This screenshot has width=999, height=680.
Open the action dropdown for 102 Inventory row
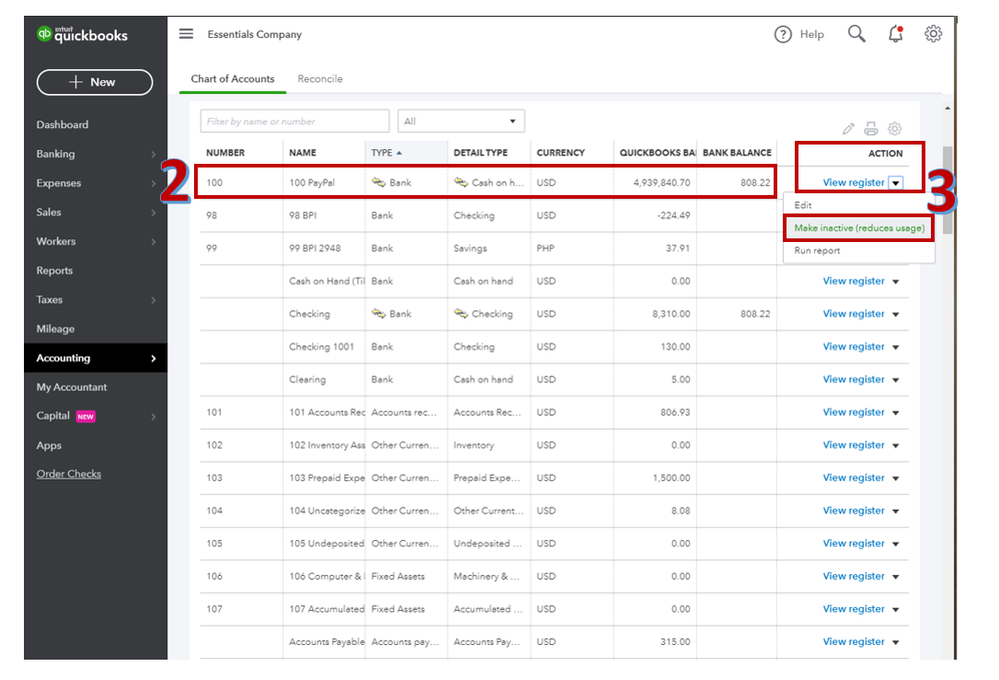(x=896, y=445)
